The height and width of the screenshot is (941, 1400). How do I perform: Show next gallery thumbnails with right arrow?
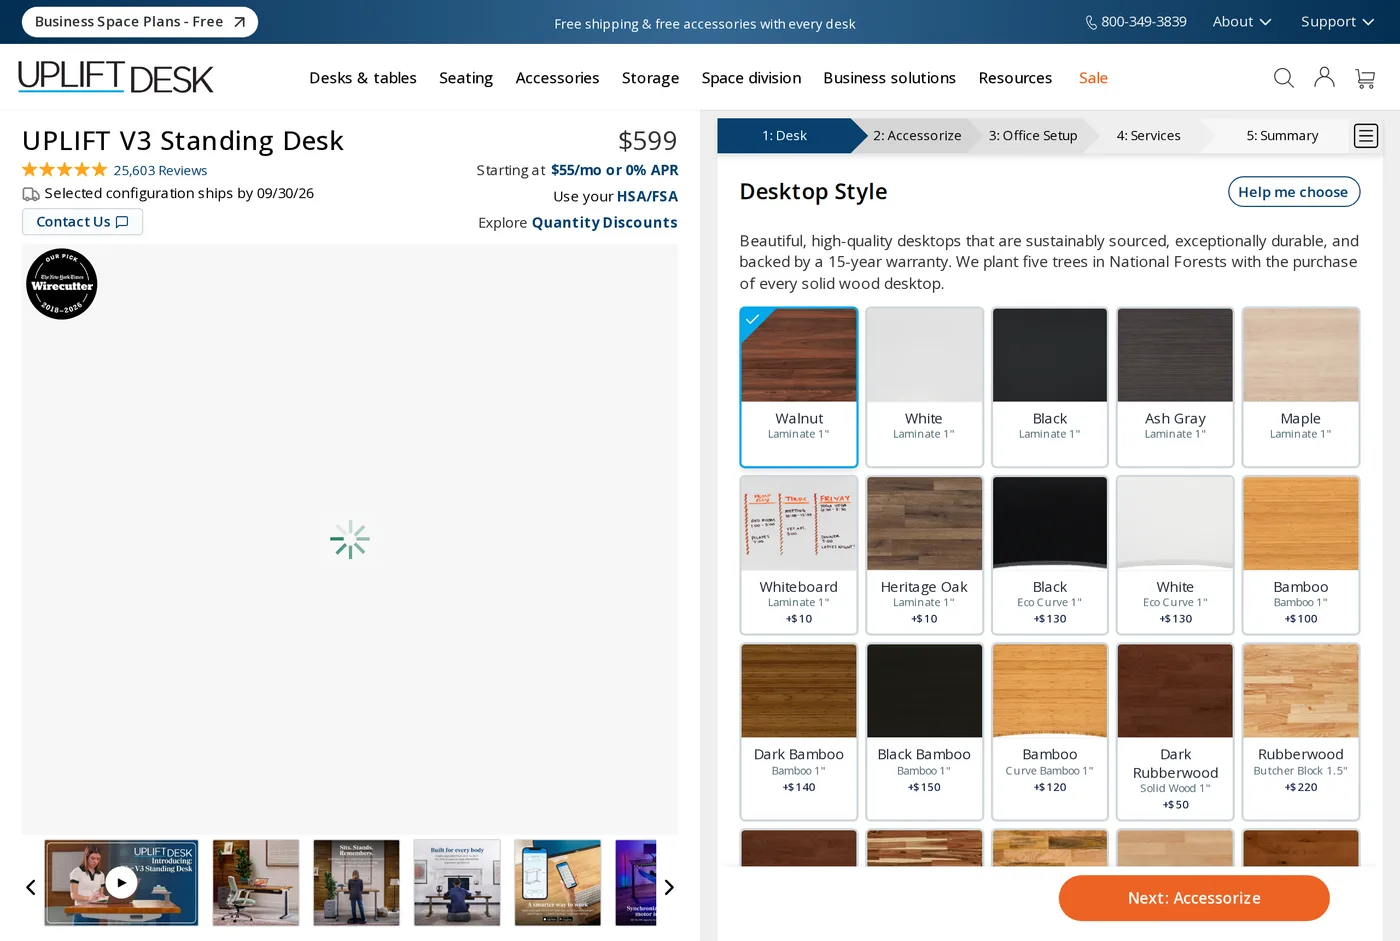point(669,887)
